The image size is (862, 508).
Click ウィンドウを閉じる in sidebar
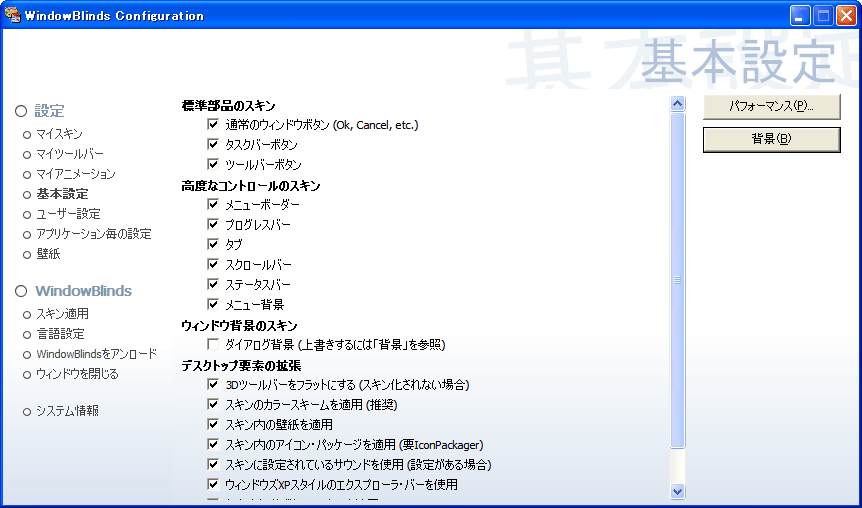(x=78, y=374)
